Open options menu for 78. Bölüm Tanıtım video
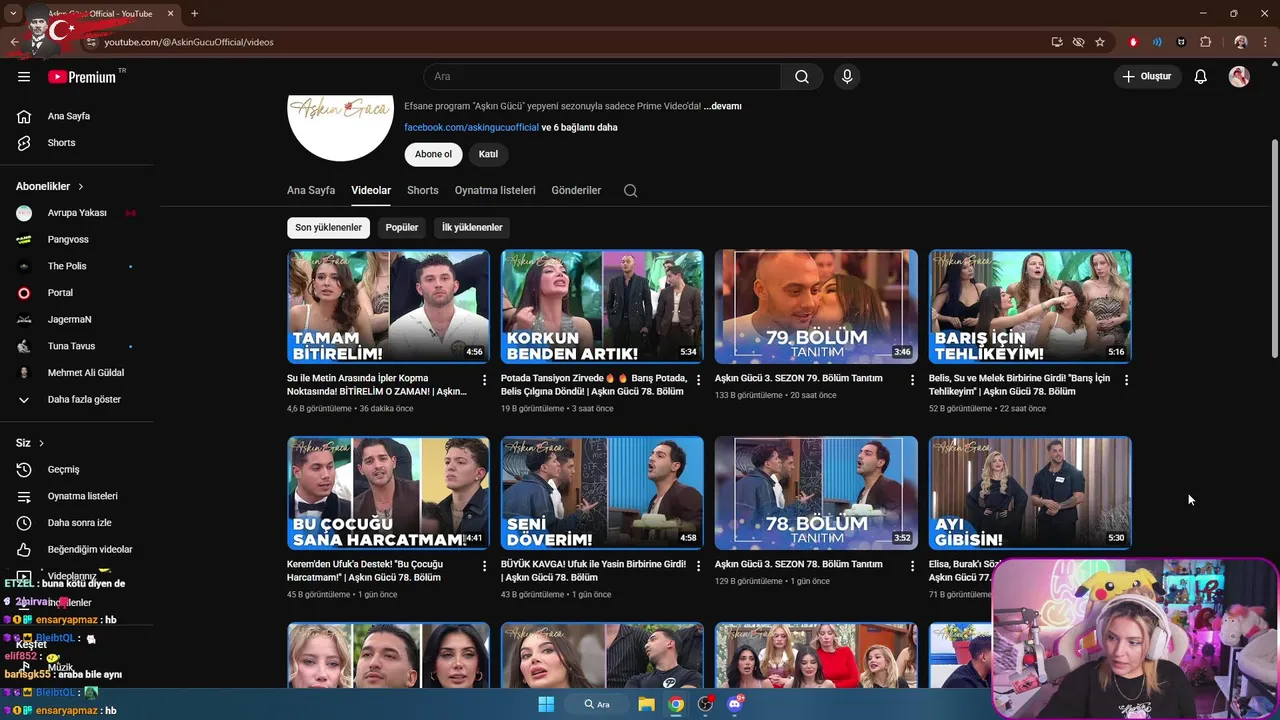Screen dimensions: 1280x720 click(x=913, y=566)
